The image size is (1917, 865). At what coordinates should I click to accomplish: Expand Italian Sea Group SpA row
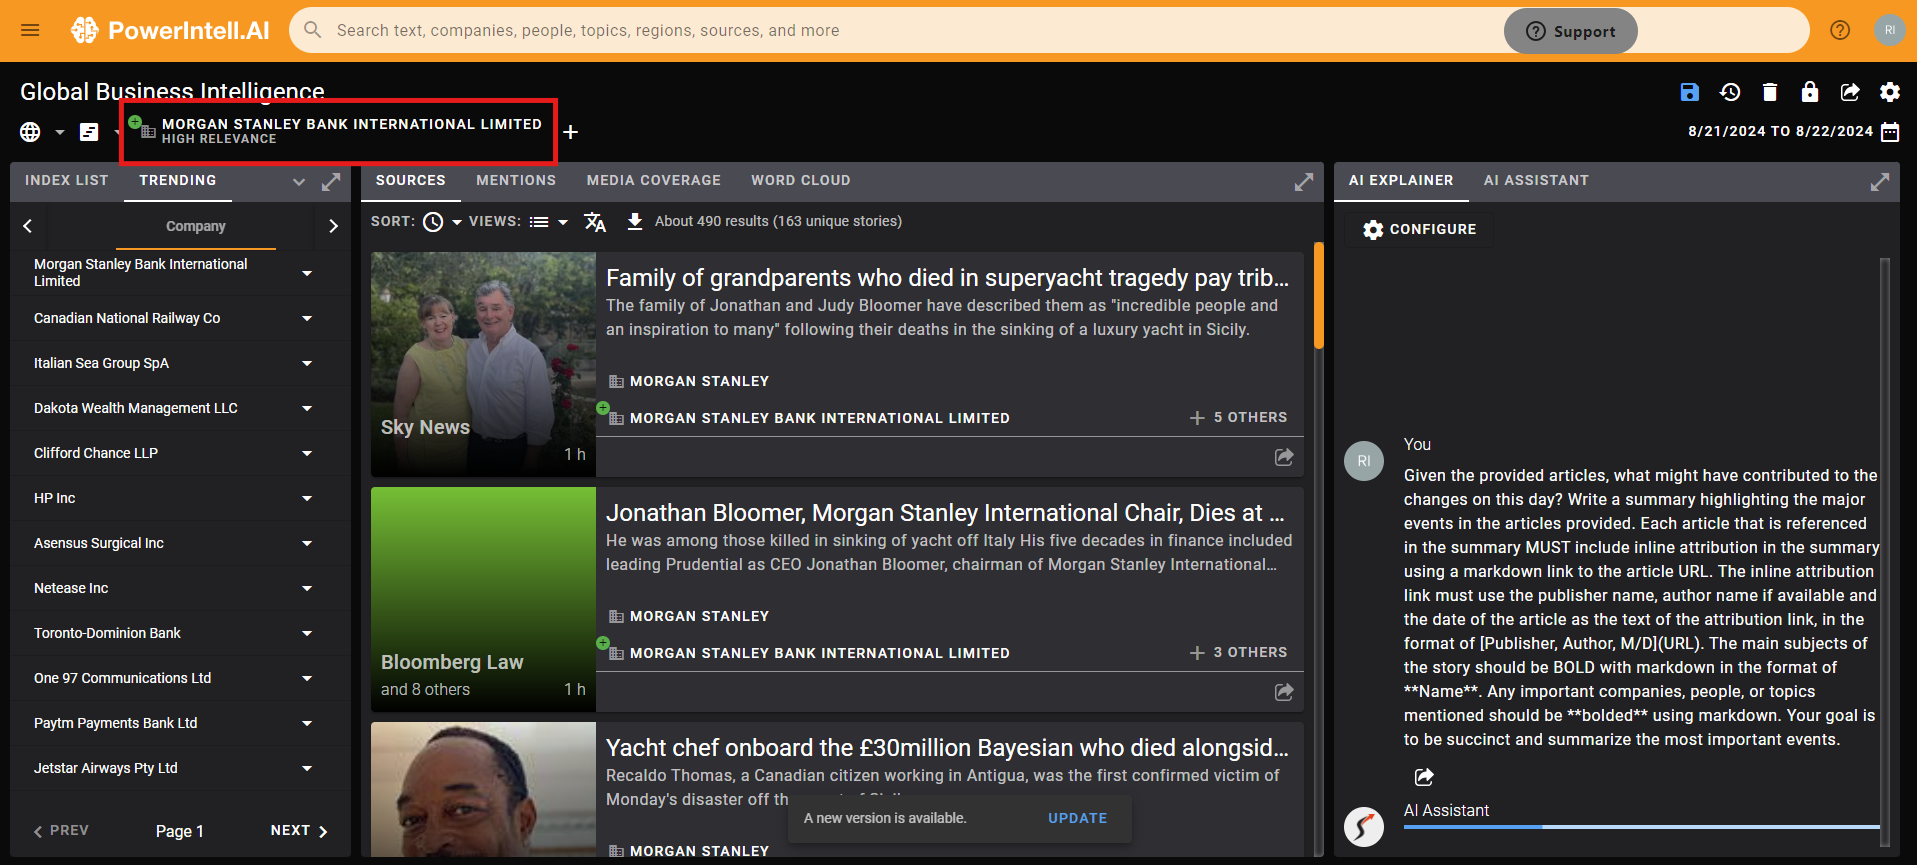(307, 363)
